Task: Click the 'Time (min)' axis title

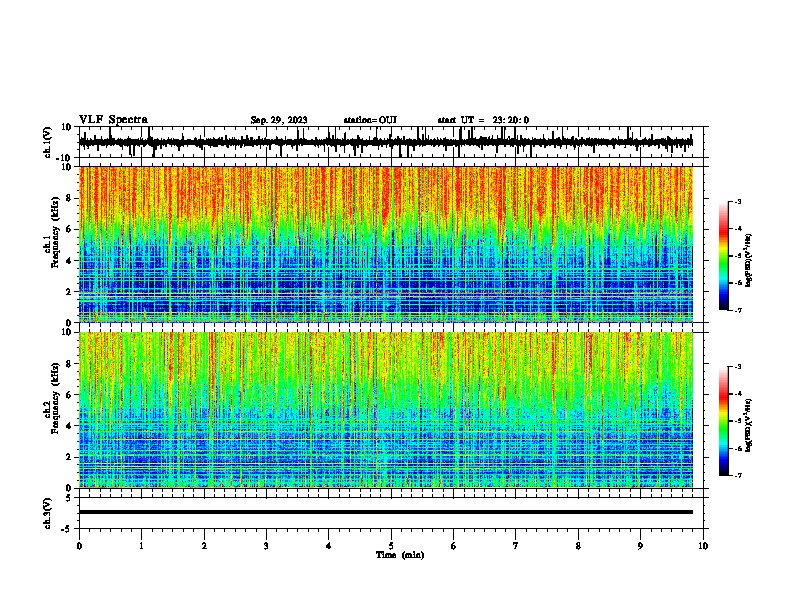Action: click(x=400, y=555)
